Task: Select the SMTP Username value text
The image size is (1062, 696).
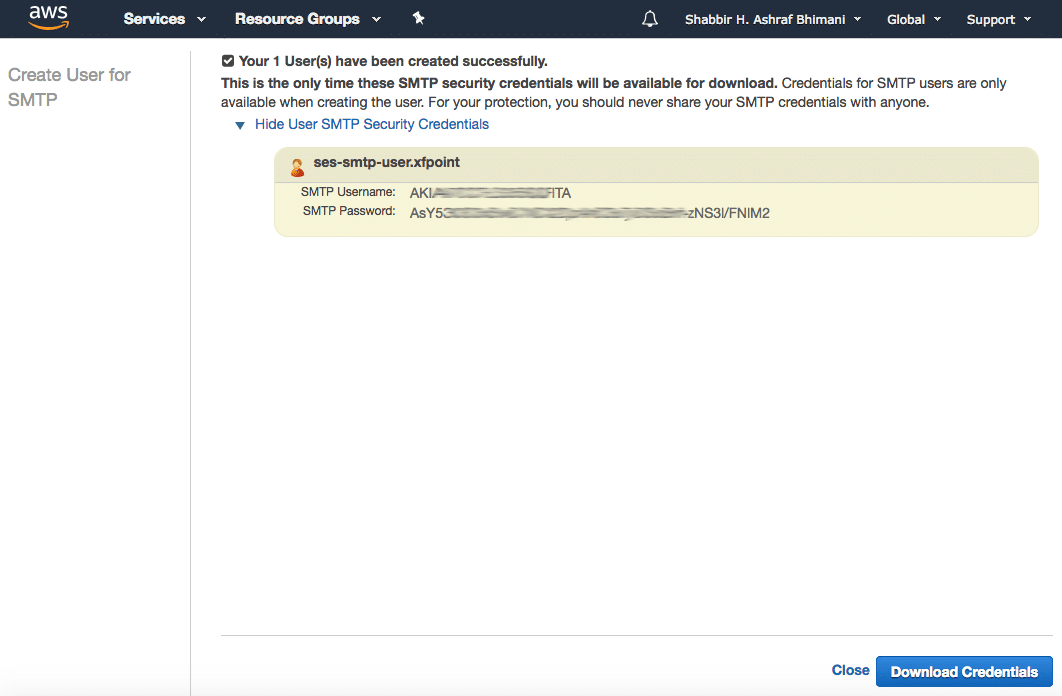Action: point(490,193)
